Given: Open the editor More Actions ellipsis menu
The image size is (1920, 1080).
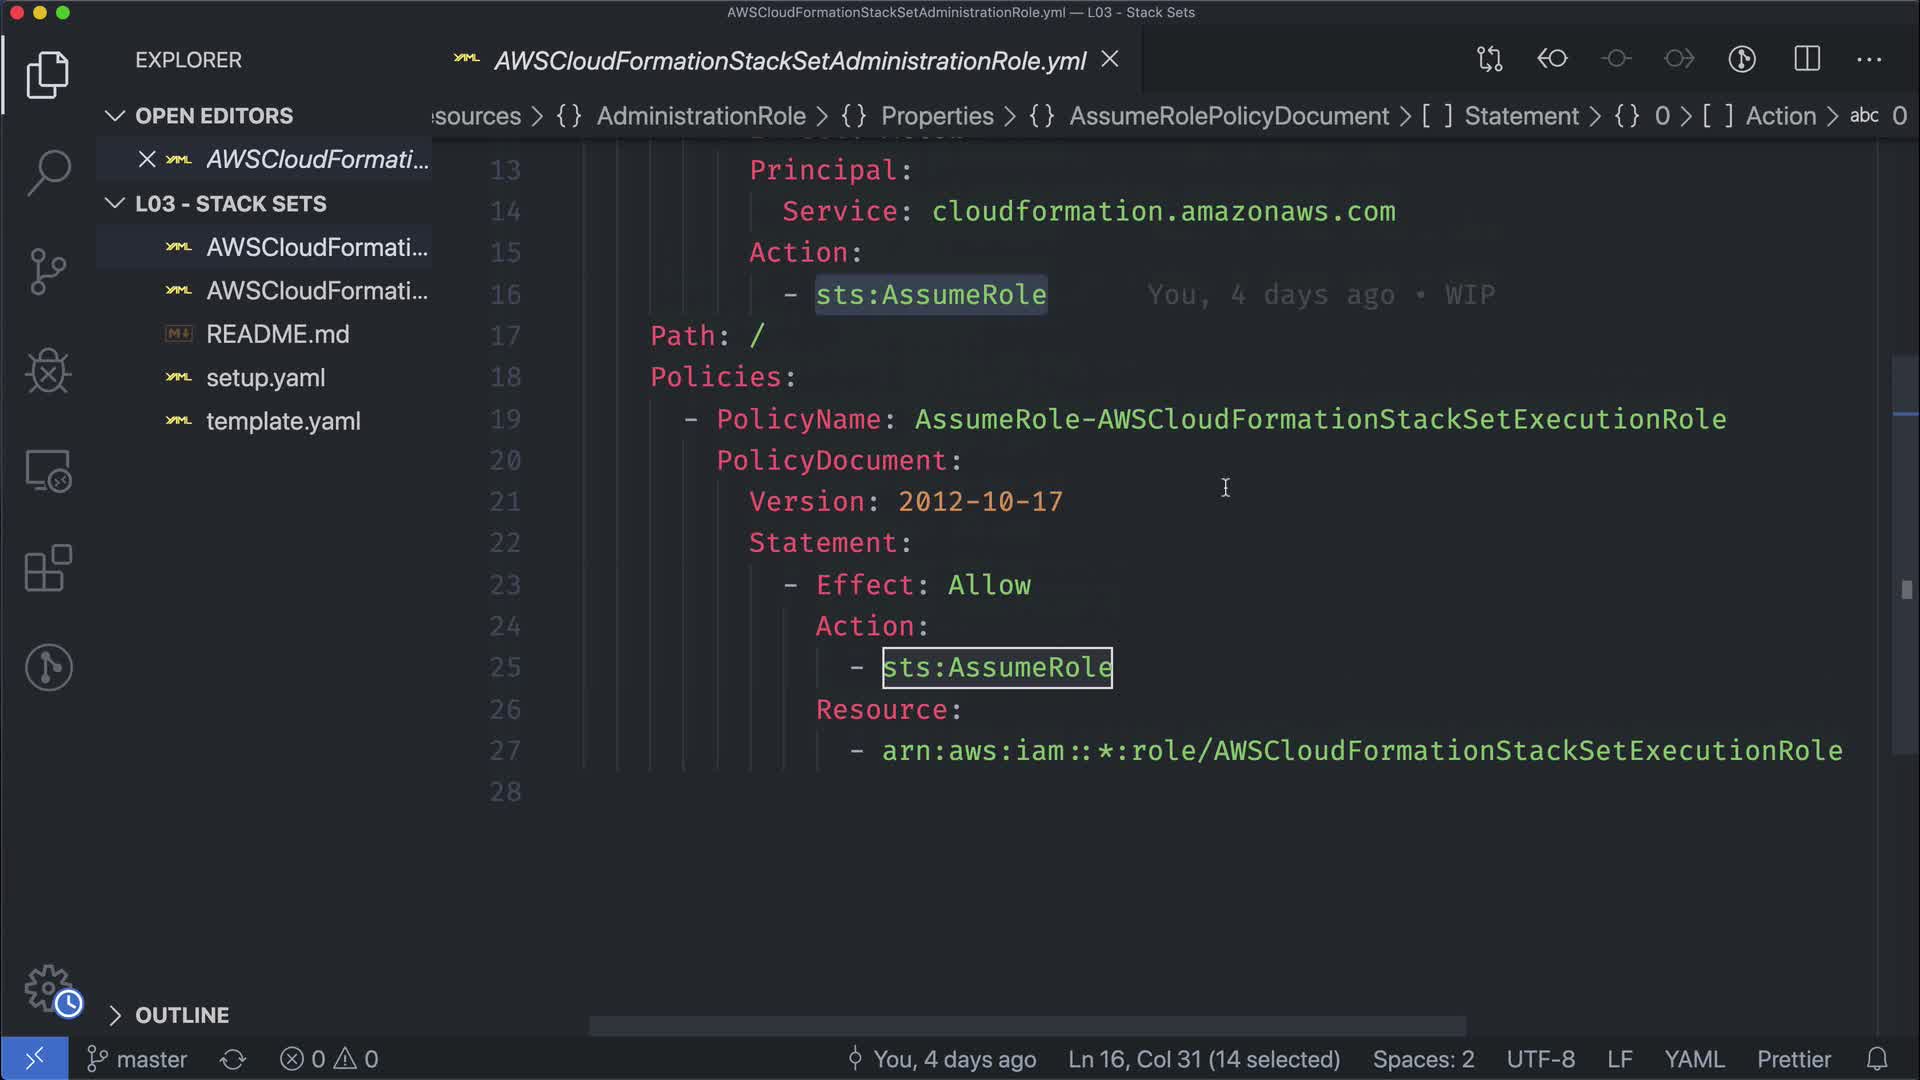Looking at the screenshot, I should [1869, 59].
